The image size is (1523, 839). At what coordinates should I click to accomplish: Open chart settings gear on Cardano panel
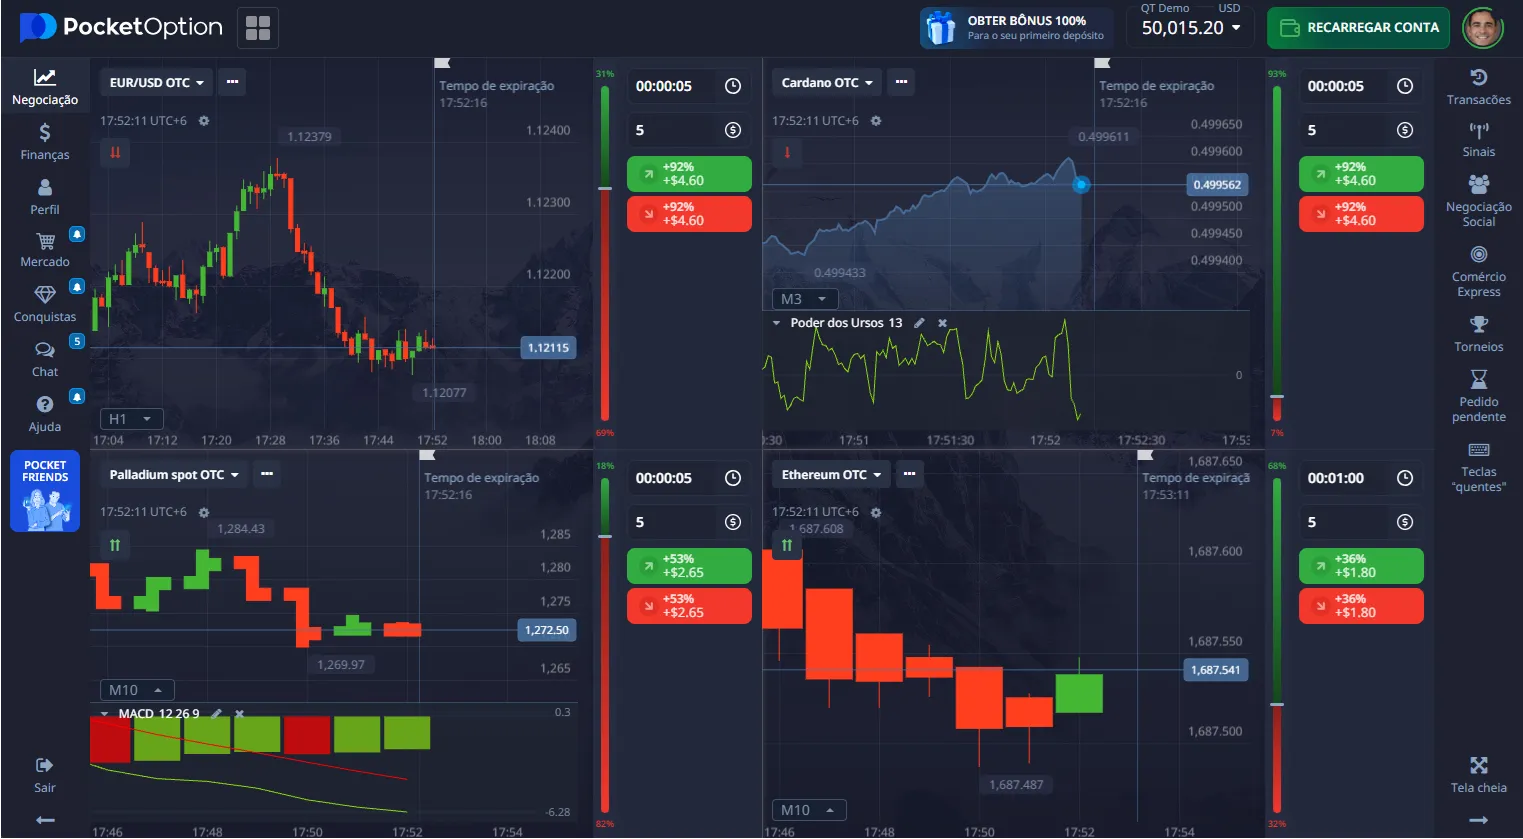coord(876,121)
